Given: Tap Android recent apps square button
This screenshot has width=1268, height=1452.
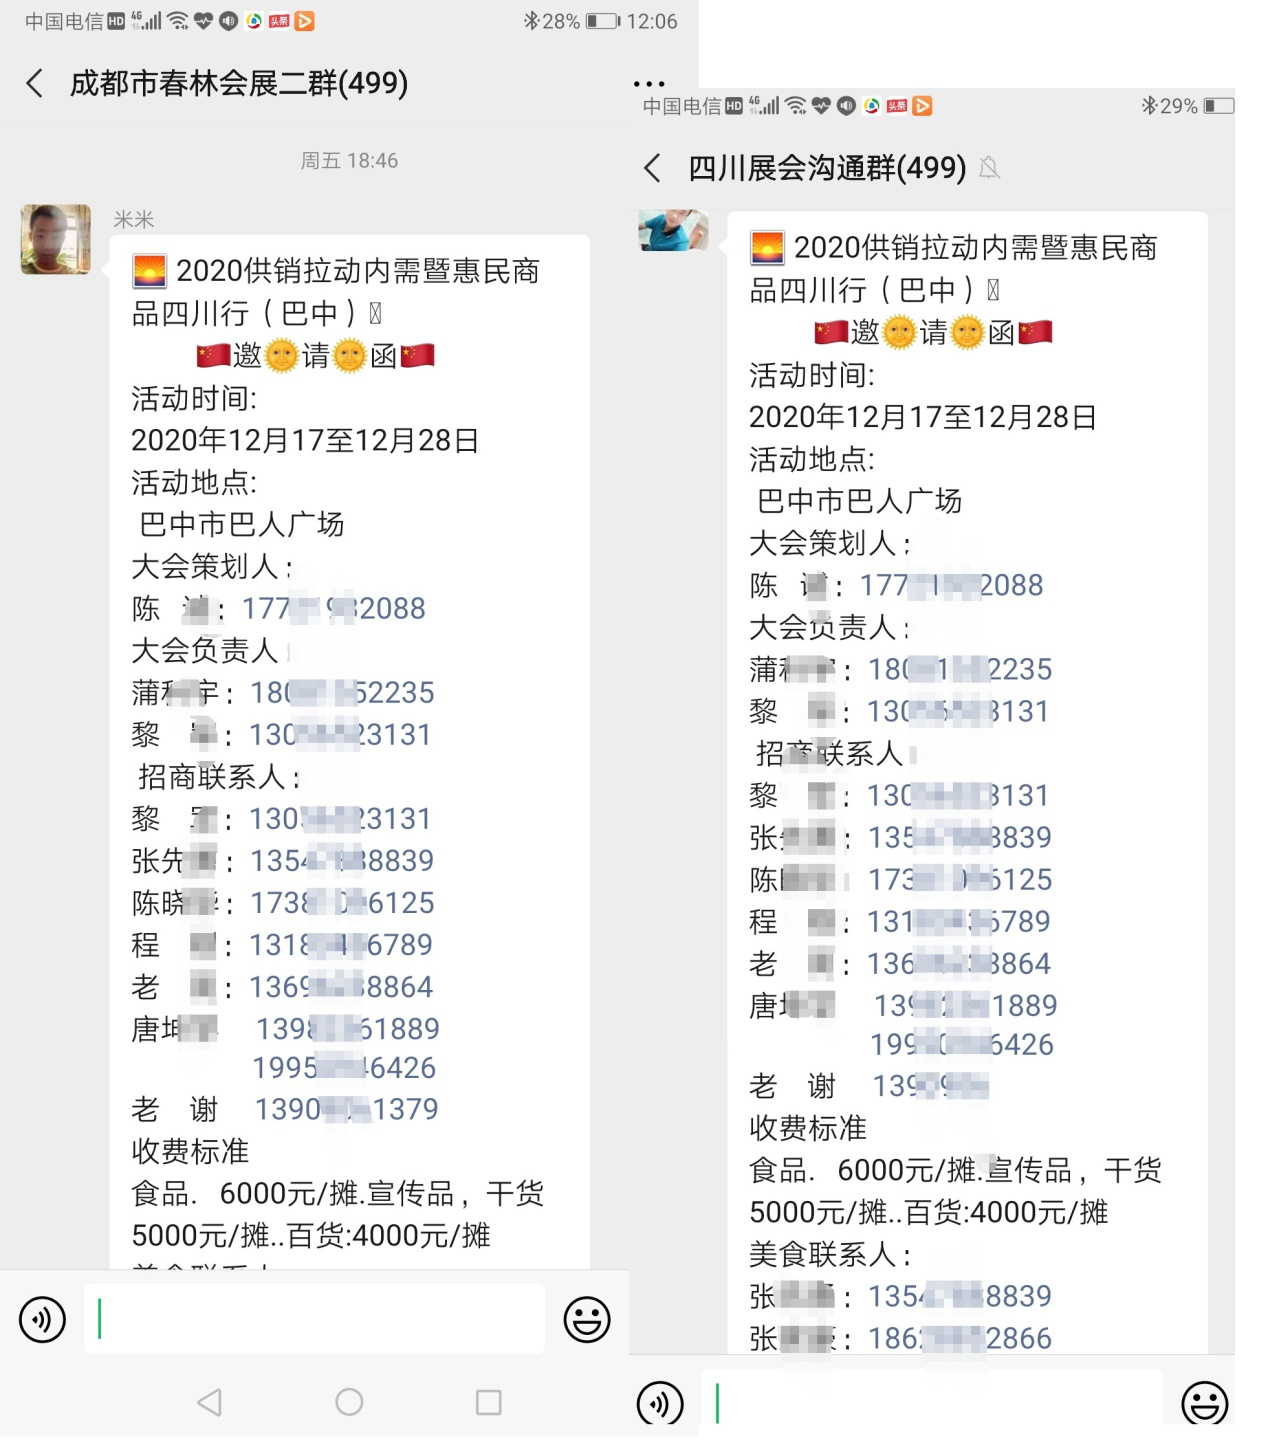Looking at the screenshot, I should point(489,1402).
